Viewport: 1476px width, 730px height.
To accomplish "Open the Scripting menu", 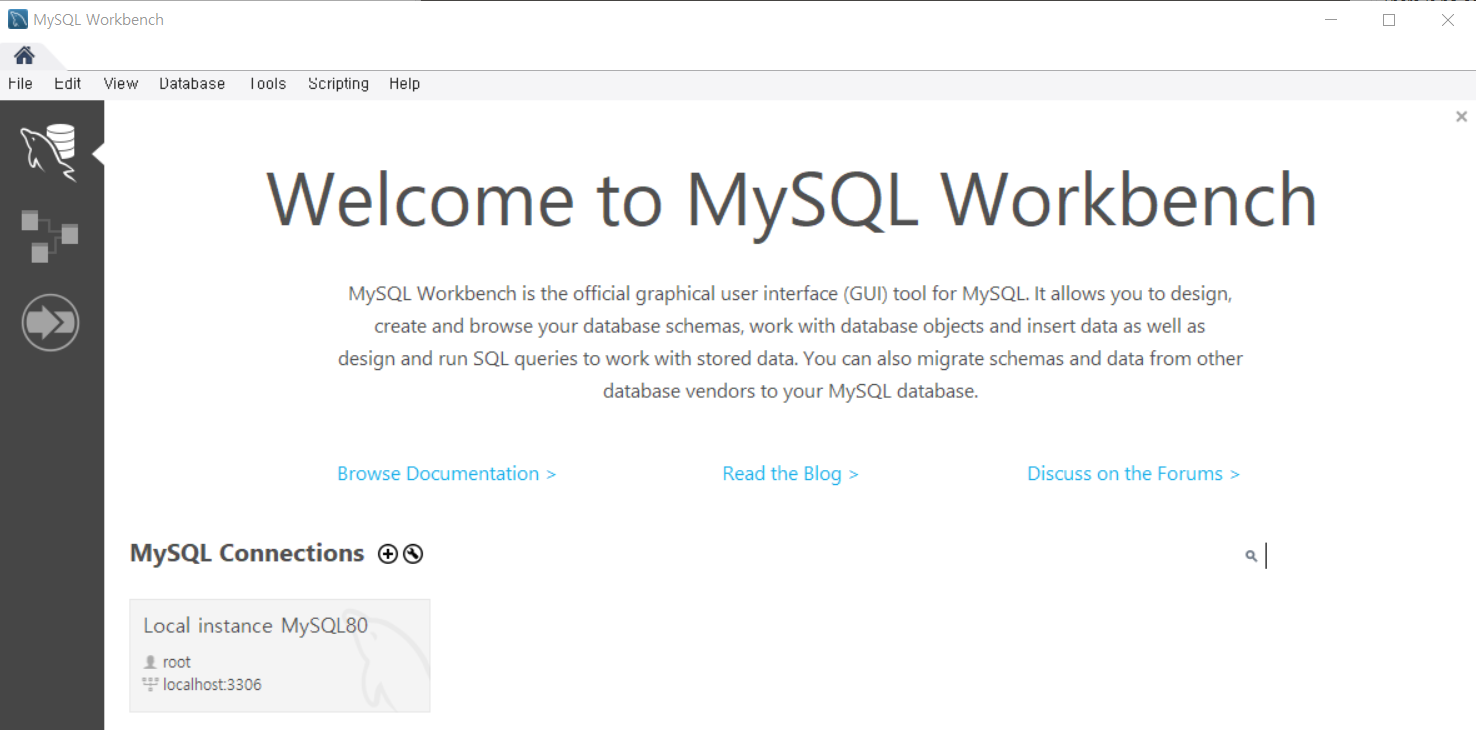I will click(338, 84).
